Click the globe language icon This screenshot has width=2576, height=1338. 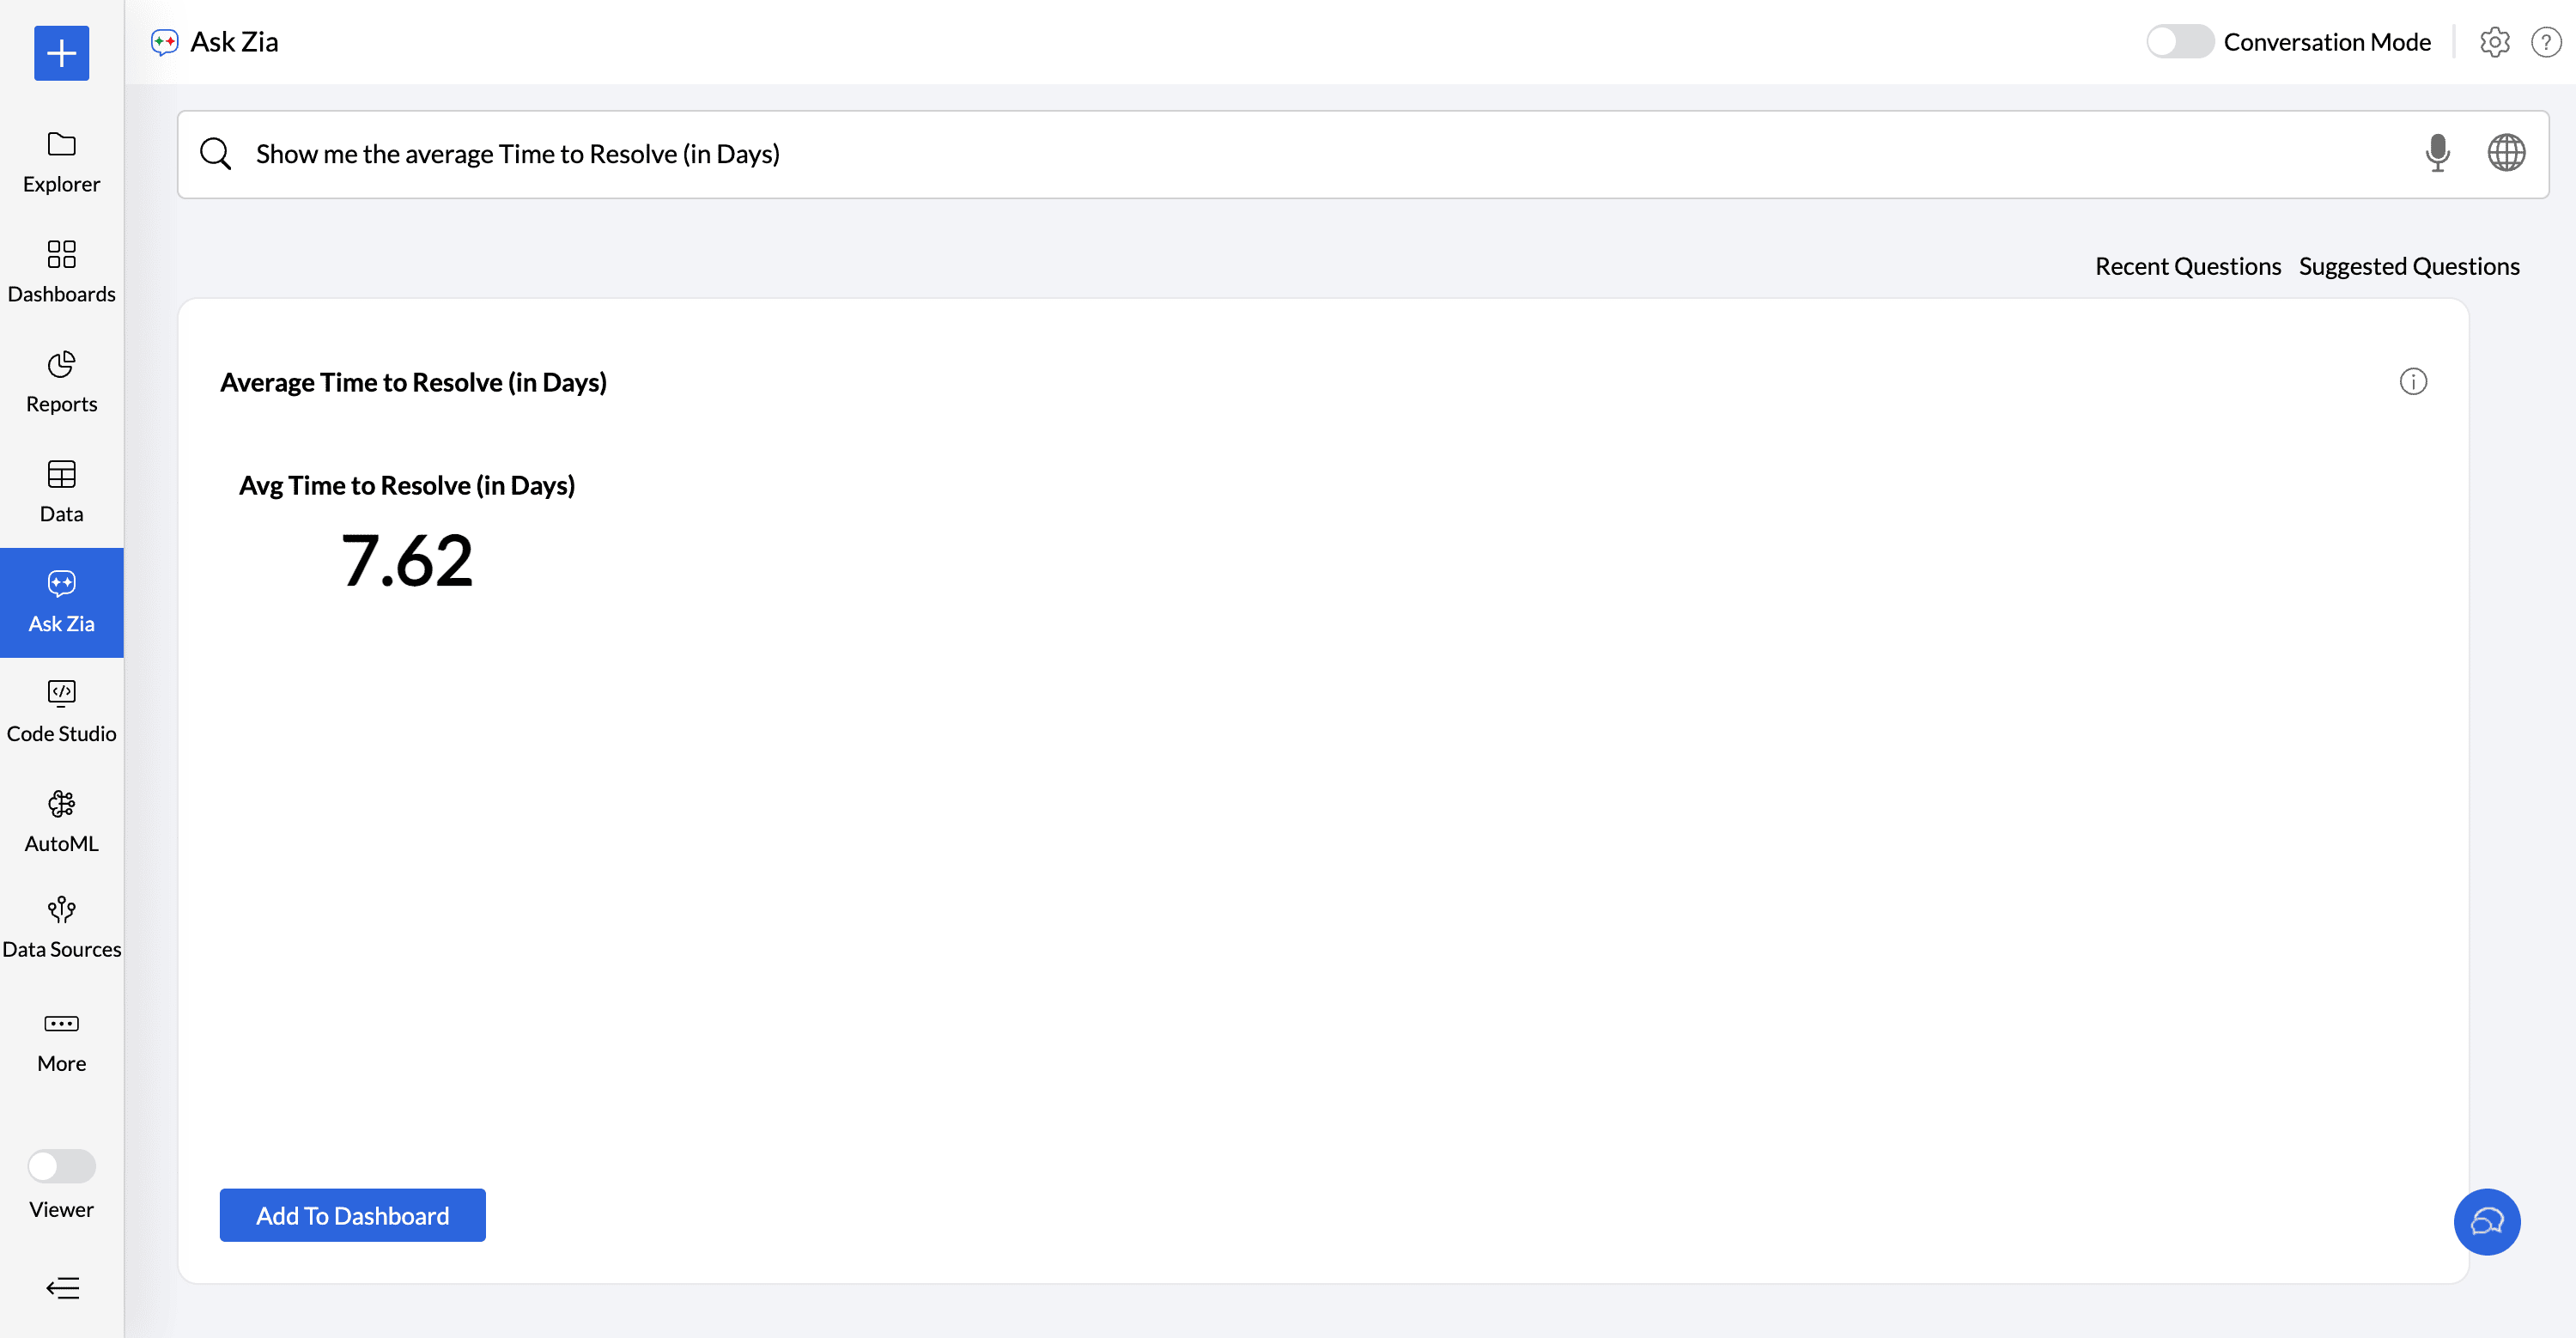(2505, 153)
